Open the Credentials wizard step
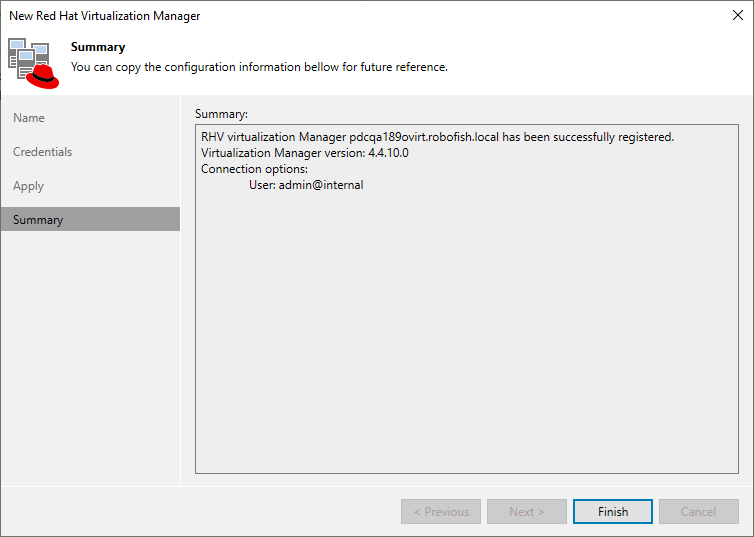754x537 pixels. click(x=43, y=152)
